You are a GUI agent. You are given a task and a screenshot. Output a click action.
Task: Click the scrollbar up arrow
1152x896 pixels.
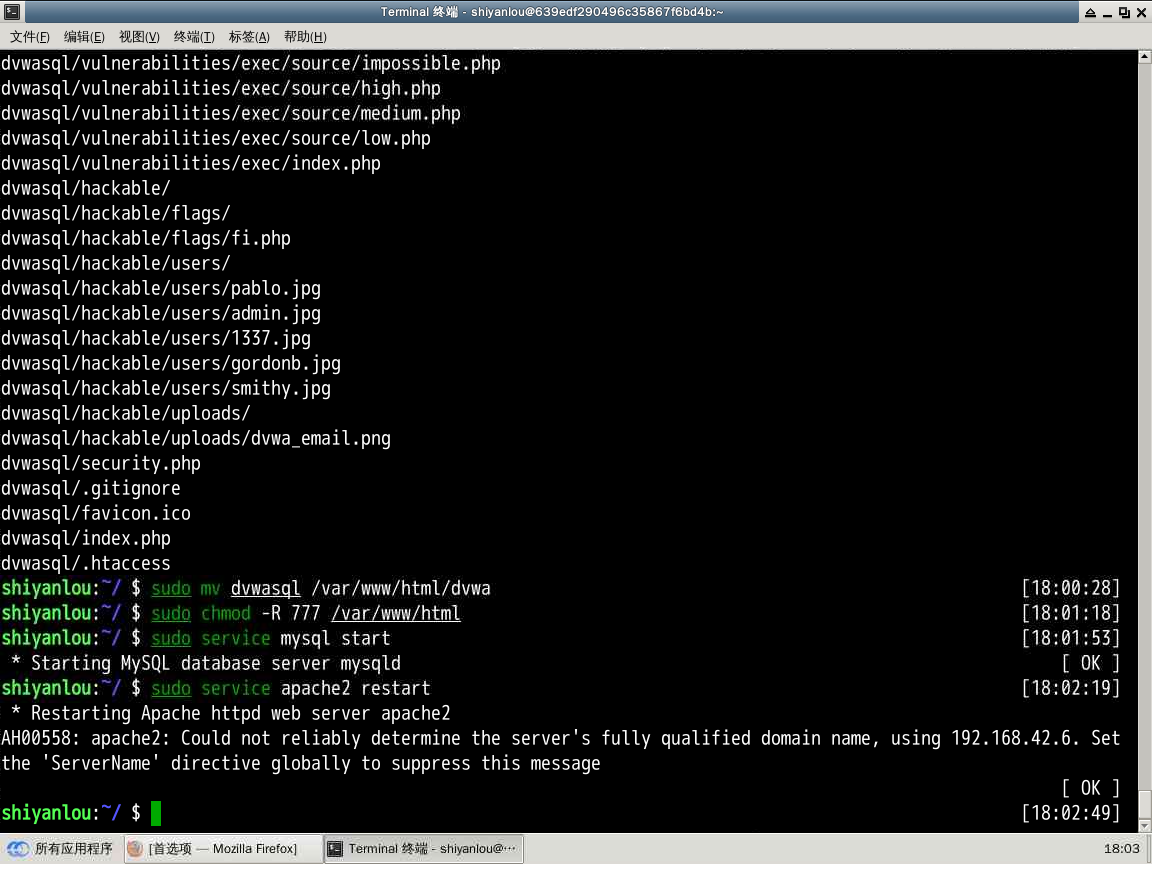click(1145, 57)
